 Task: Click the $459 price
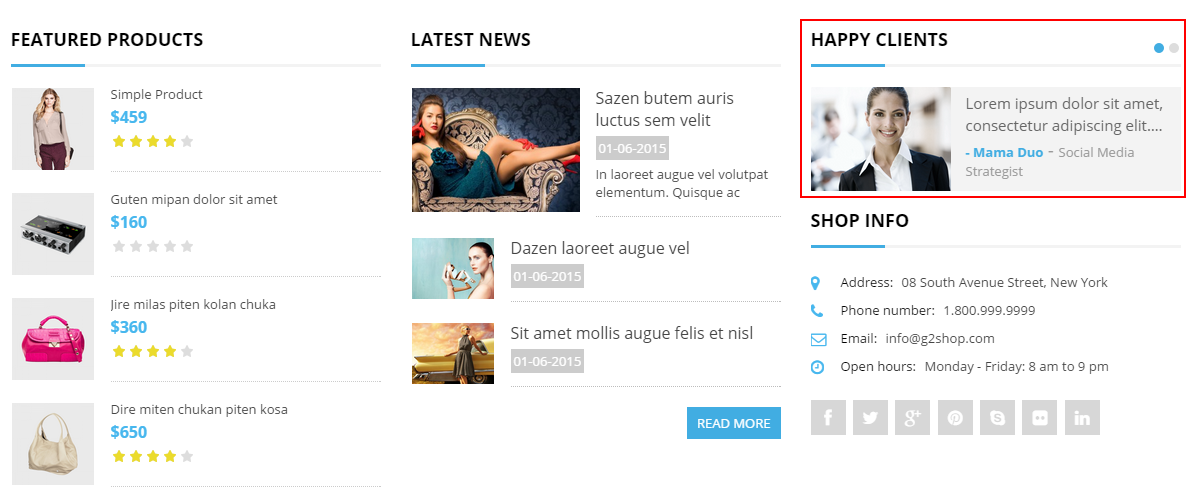pyautogui.click(x=129, y=117)
